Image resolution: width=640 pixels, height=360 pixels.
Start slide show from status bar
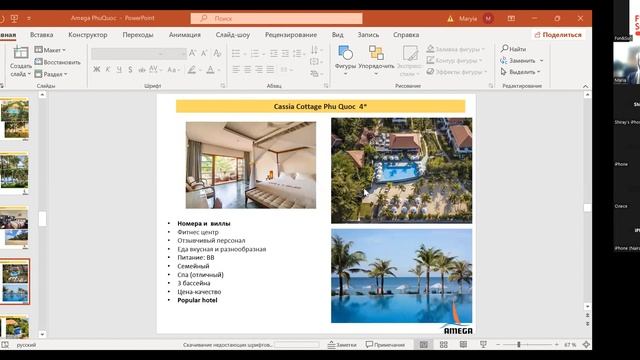point(483,344)
